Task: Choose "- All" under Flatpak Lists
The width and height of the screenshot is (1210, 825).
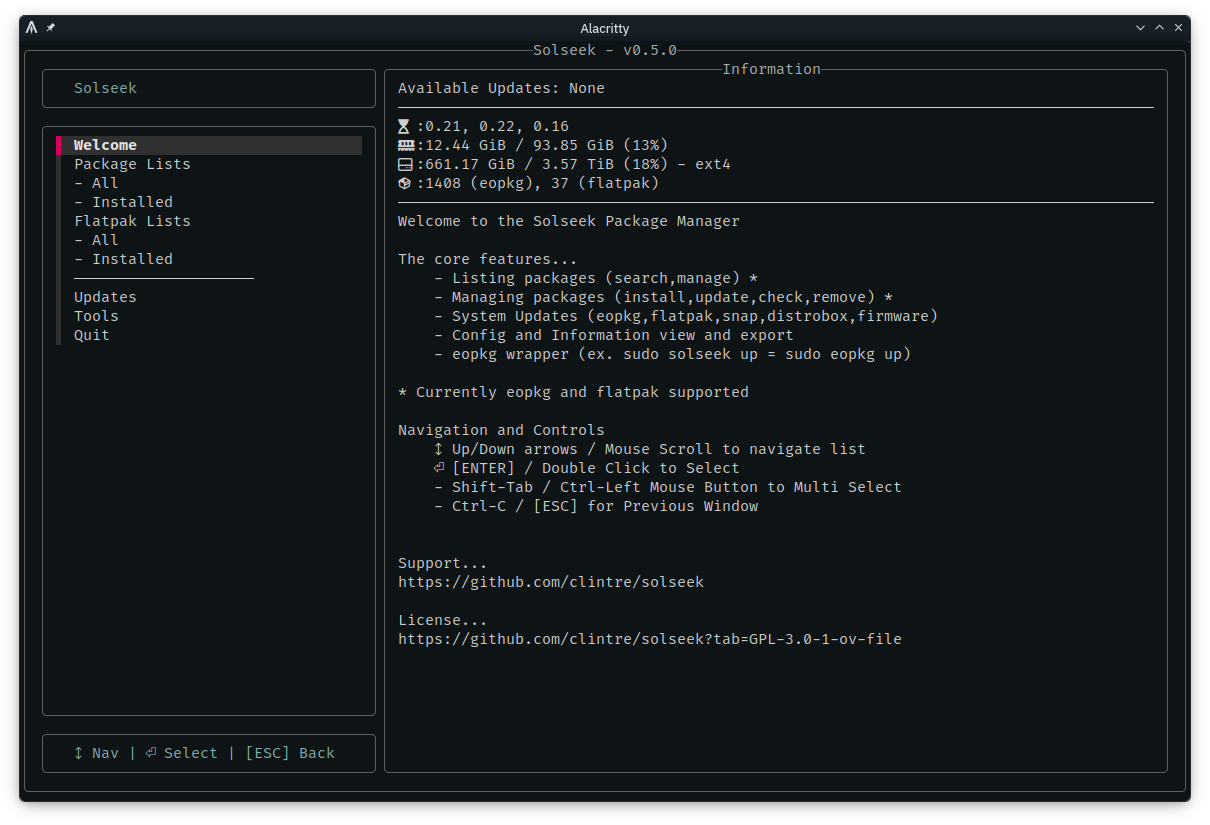Action: point(96,240)
